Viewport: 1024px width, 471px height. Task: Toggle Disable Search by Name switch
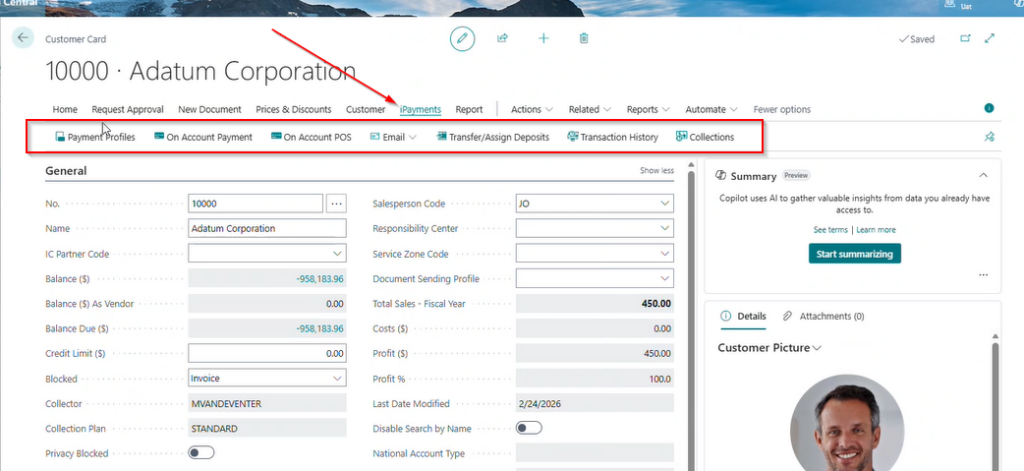(x=529, y=429)
